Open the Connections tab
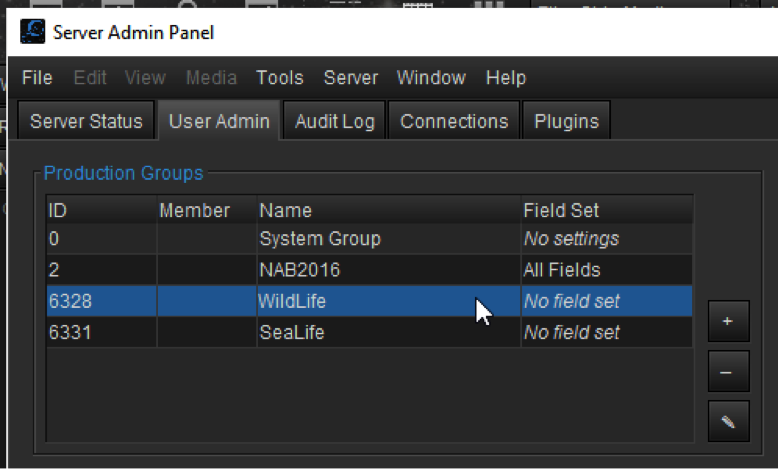This screenshot has height=469, width=779. coord(454,121)
